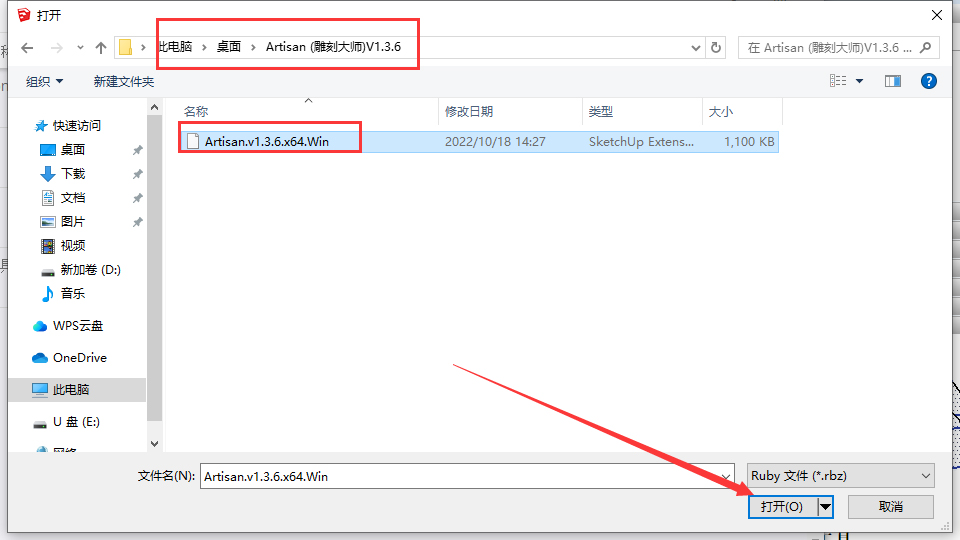The width and height of the screenshot is (960, 540).
Task: Open 视频 in the navigation pane
Action: tap(73, 246)
